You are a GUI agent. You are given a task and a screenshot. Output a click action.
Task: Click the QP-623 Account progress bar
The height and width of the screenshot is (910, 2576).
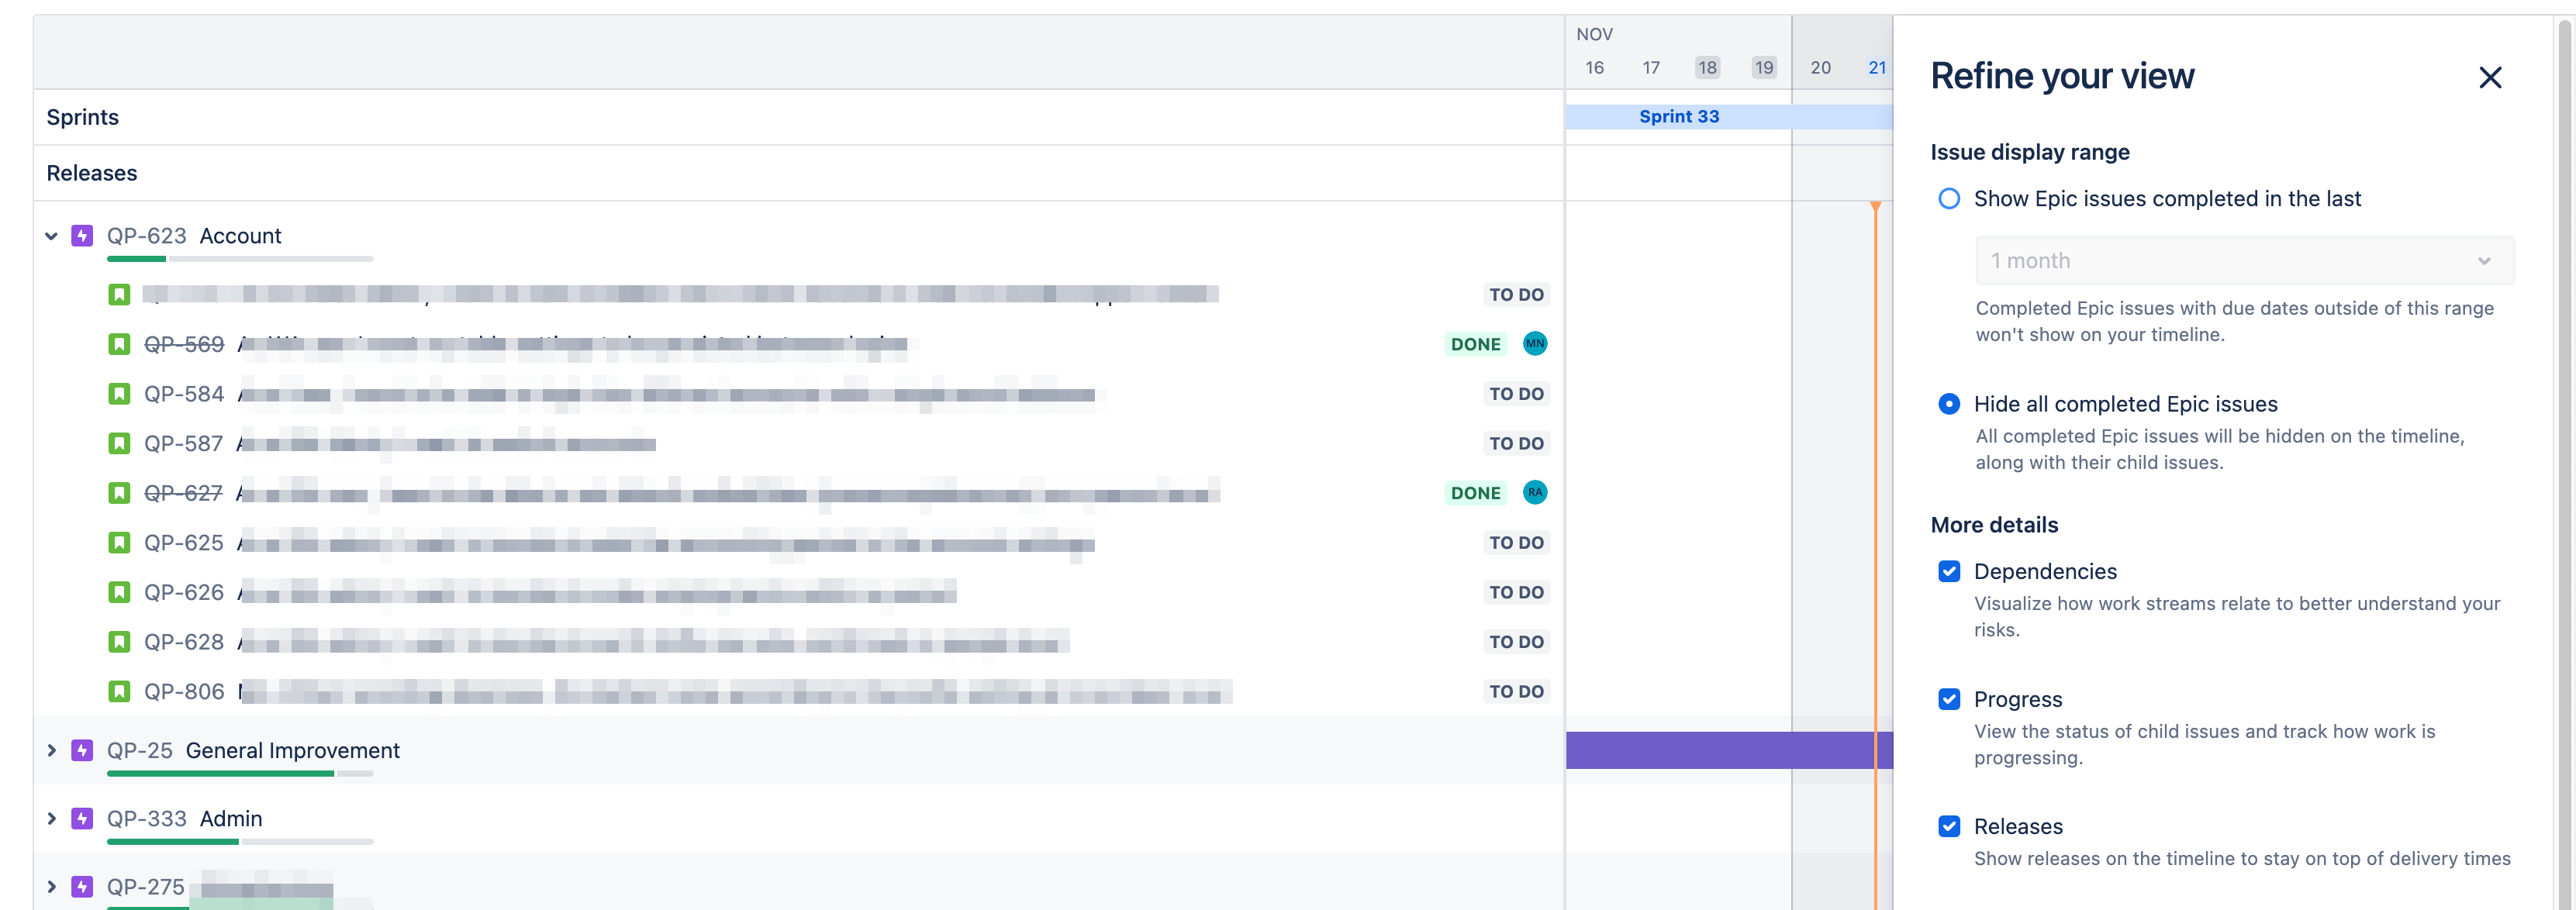point(240,259)
